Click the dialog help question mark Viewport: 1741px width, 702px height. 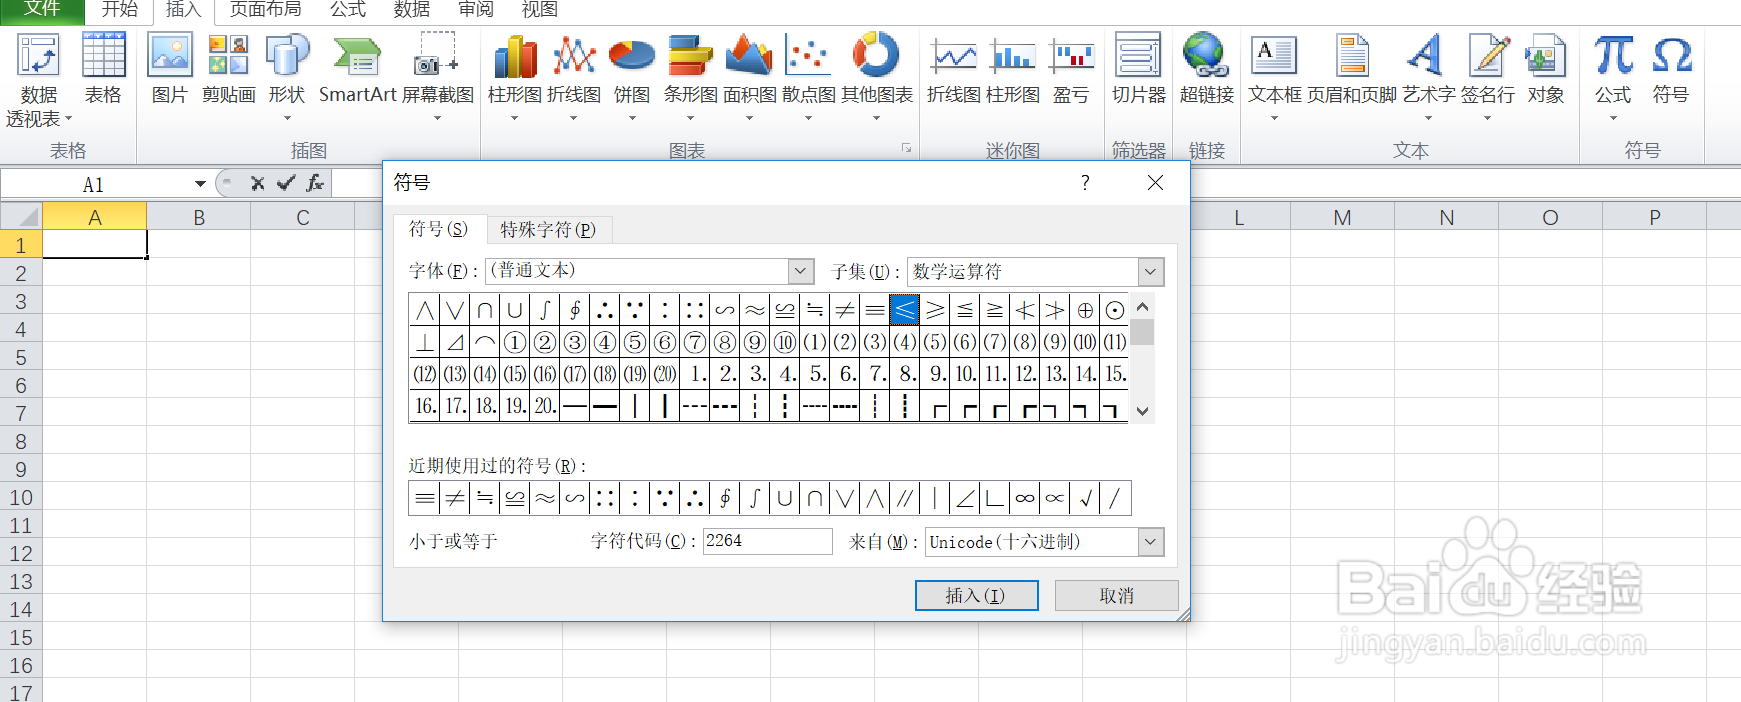tap(1085, 182)
